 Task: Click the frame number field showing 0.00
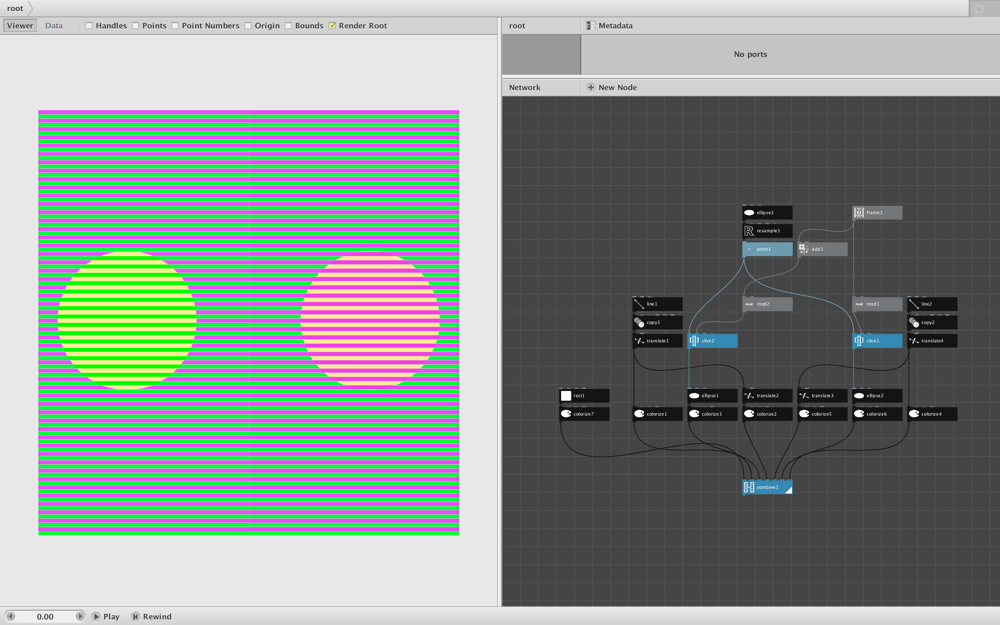[45, 617]
